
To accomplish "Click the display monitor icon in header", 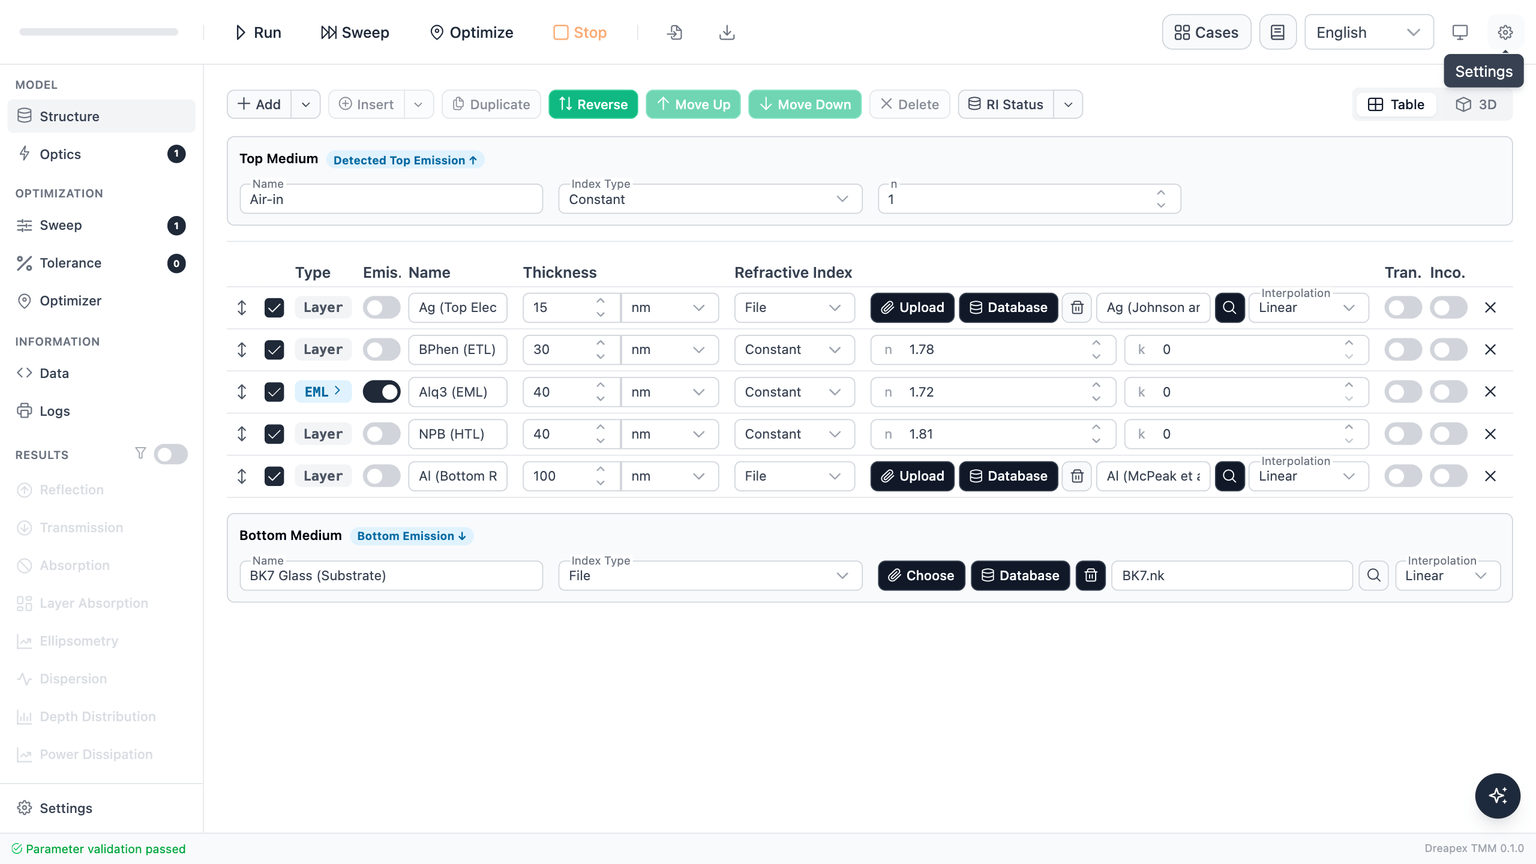I will click(x=1460, y=32).
